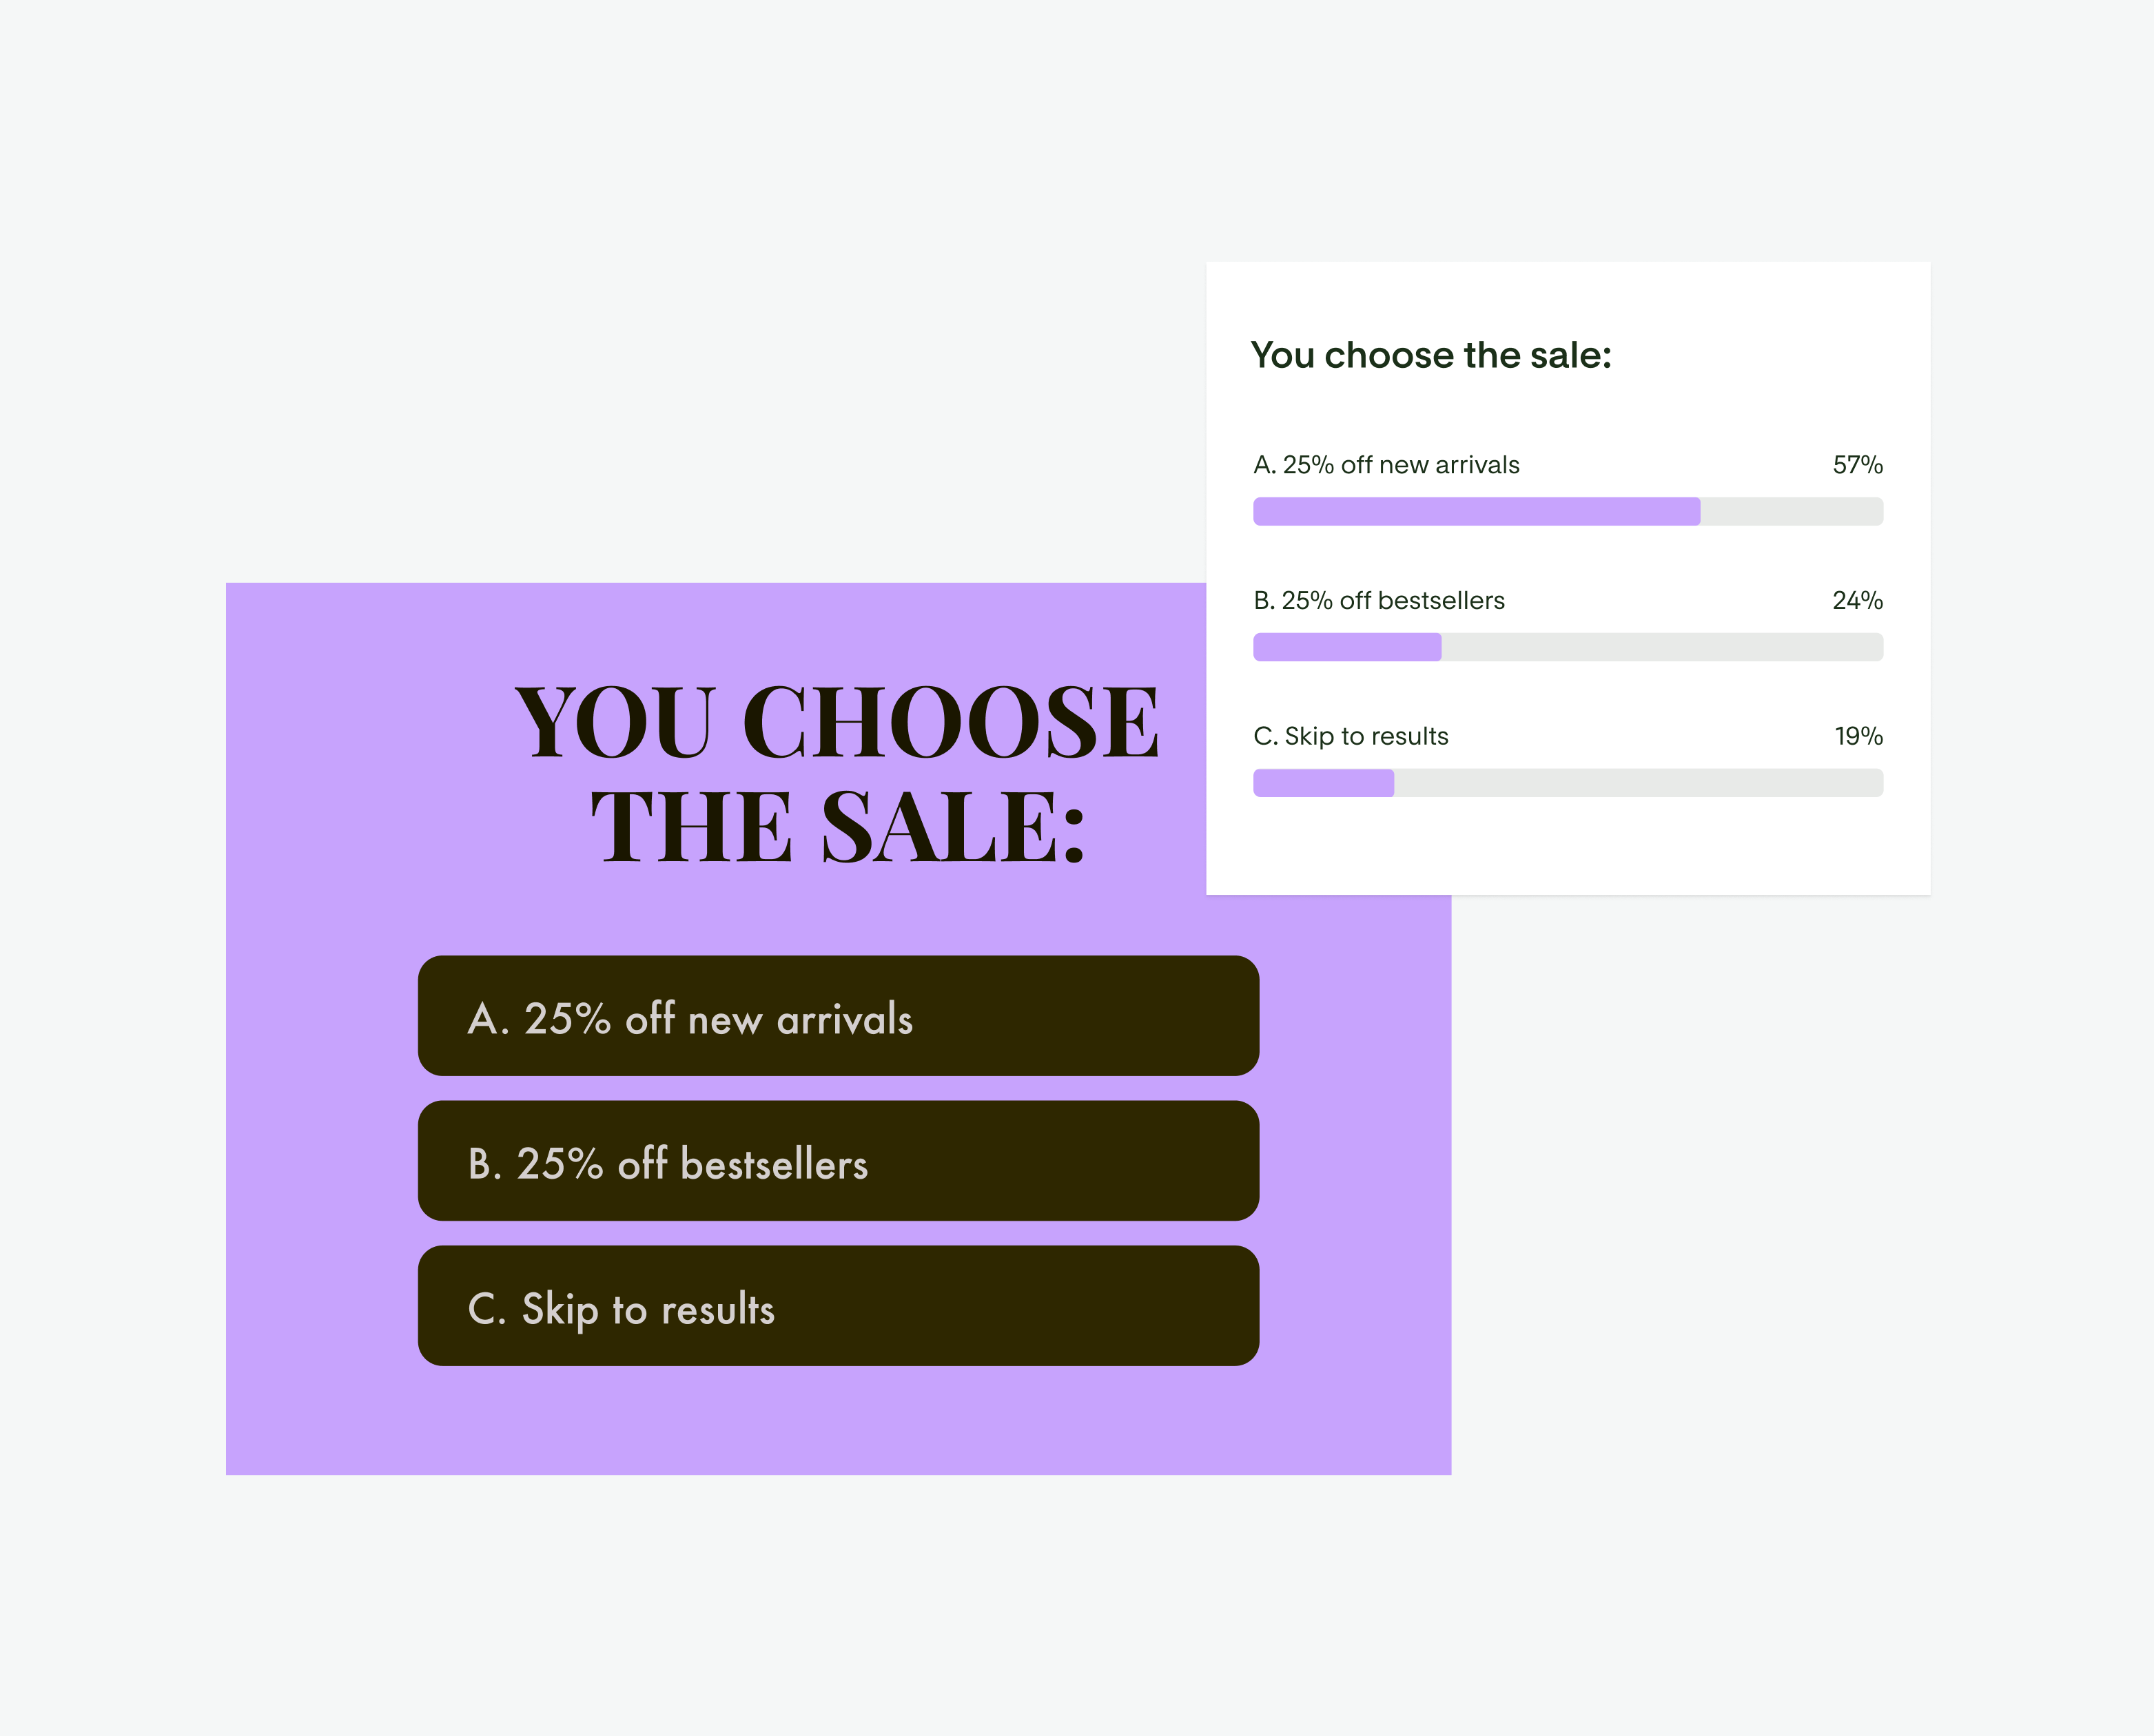Click the gray unfilled part of skip-to-results bar

pos(1638,783)
